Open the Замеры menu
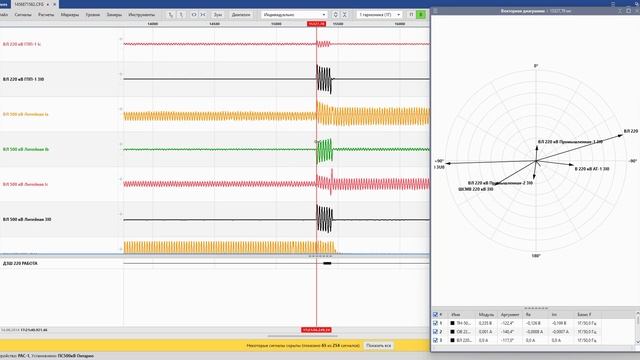Image resolution: width=640 pixels, height=360 pixels. click(114, 15)
